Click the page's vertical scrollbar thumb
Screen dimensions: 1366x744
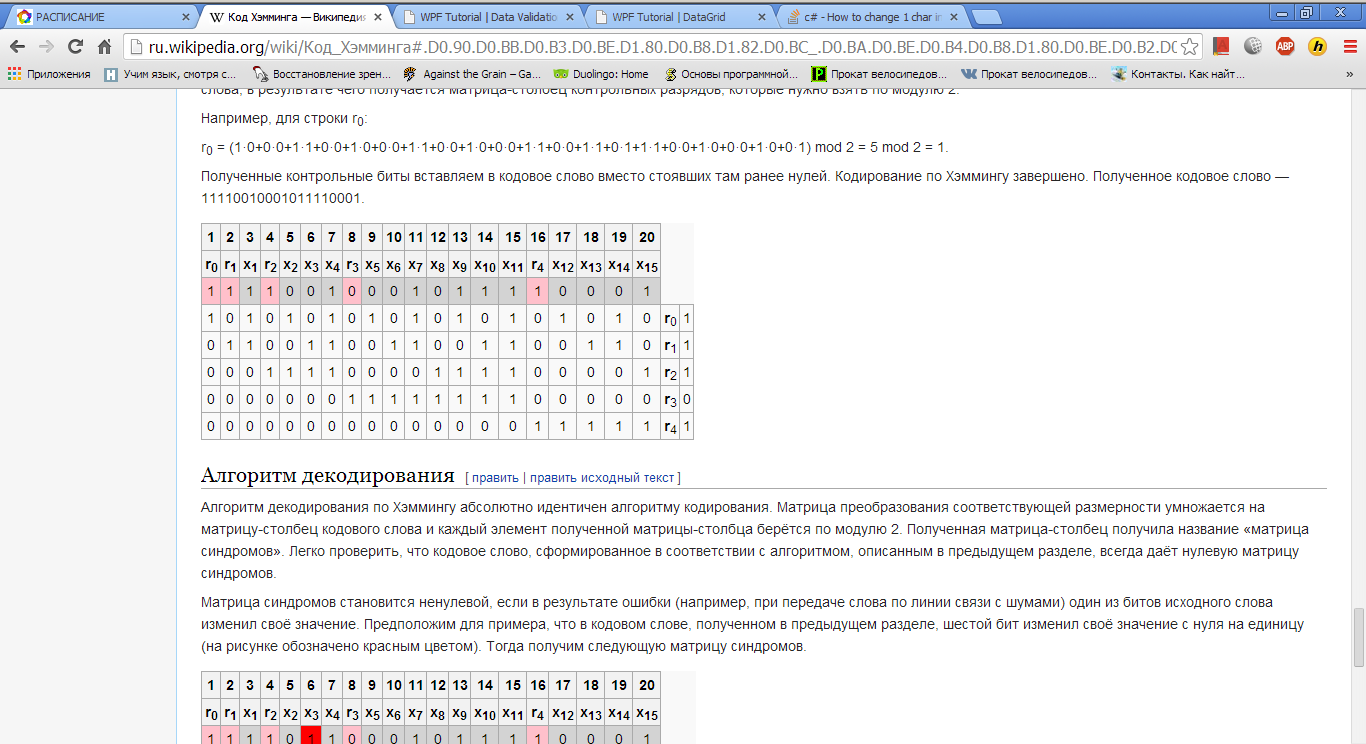[1357, 637]
